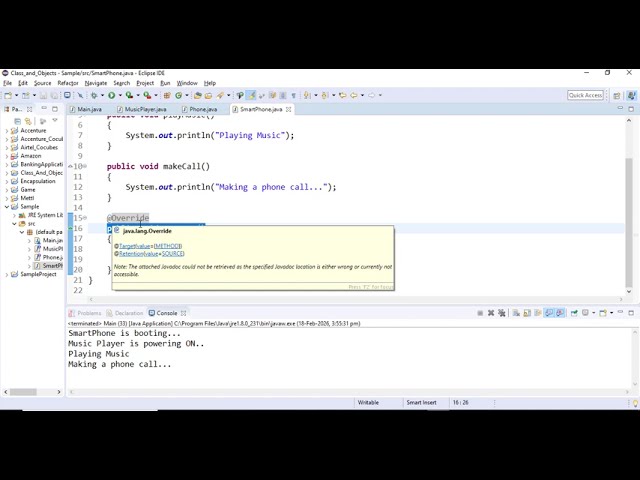Viewport: 640px width, 480px height.
Task: Click the editor vertical scrollbar thumb
Action: pyautogui.click(x=629, y=222)
